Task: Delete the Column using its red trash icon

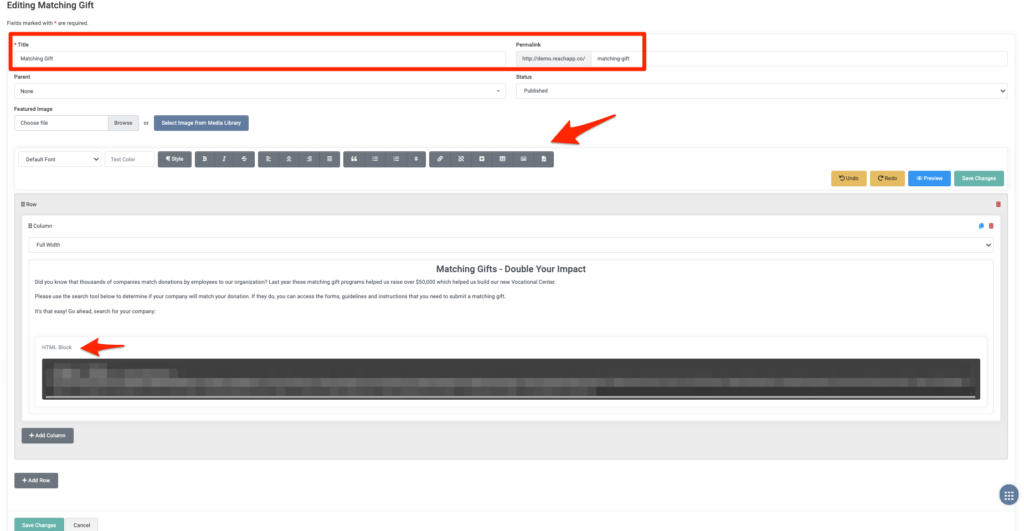Action: click(991, 226)
